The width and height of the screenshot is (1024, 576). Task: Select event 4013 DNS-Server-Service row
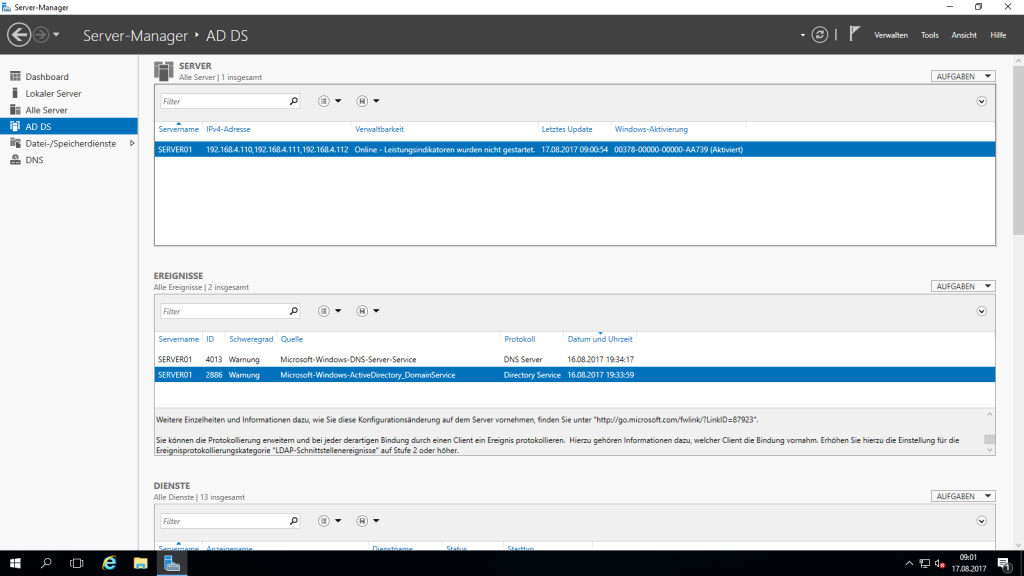pyautogui.click(x=575, y=359)
